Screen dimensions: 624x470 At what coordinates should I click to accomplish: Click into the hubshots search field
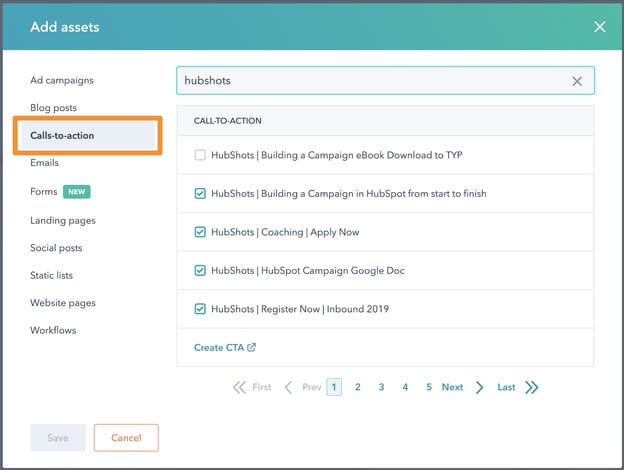pos(370,81)
